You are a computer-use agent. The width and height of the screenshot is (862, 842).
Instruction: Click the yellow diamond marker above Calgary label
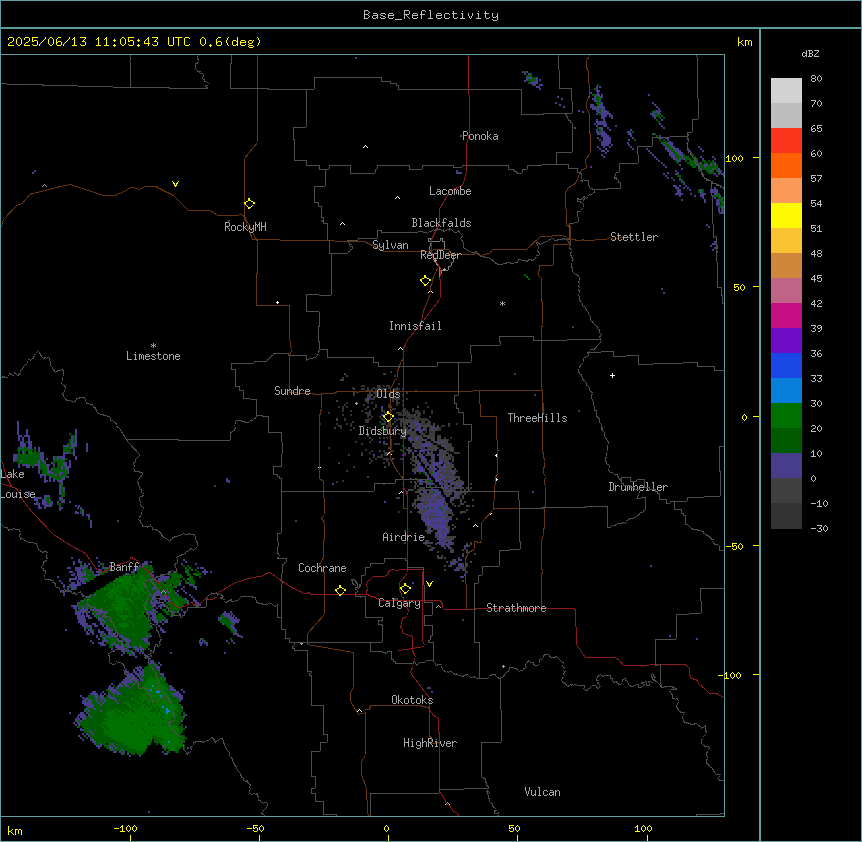[x=405, y=589]
